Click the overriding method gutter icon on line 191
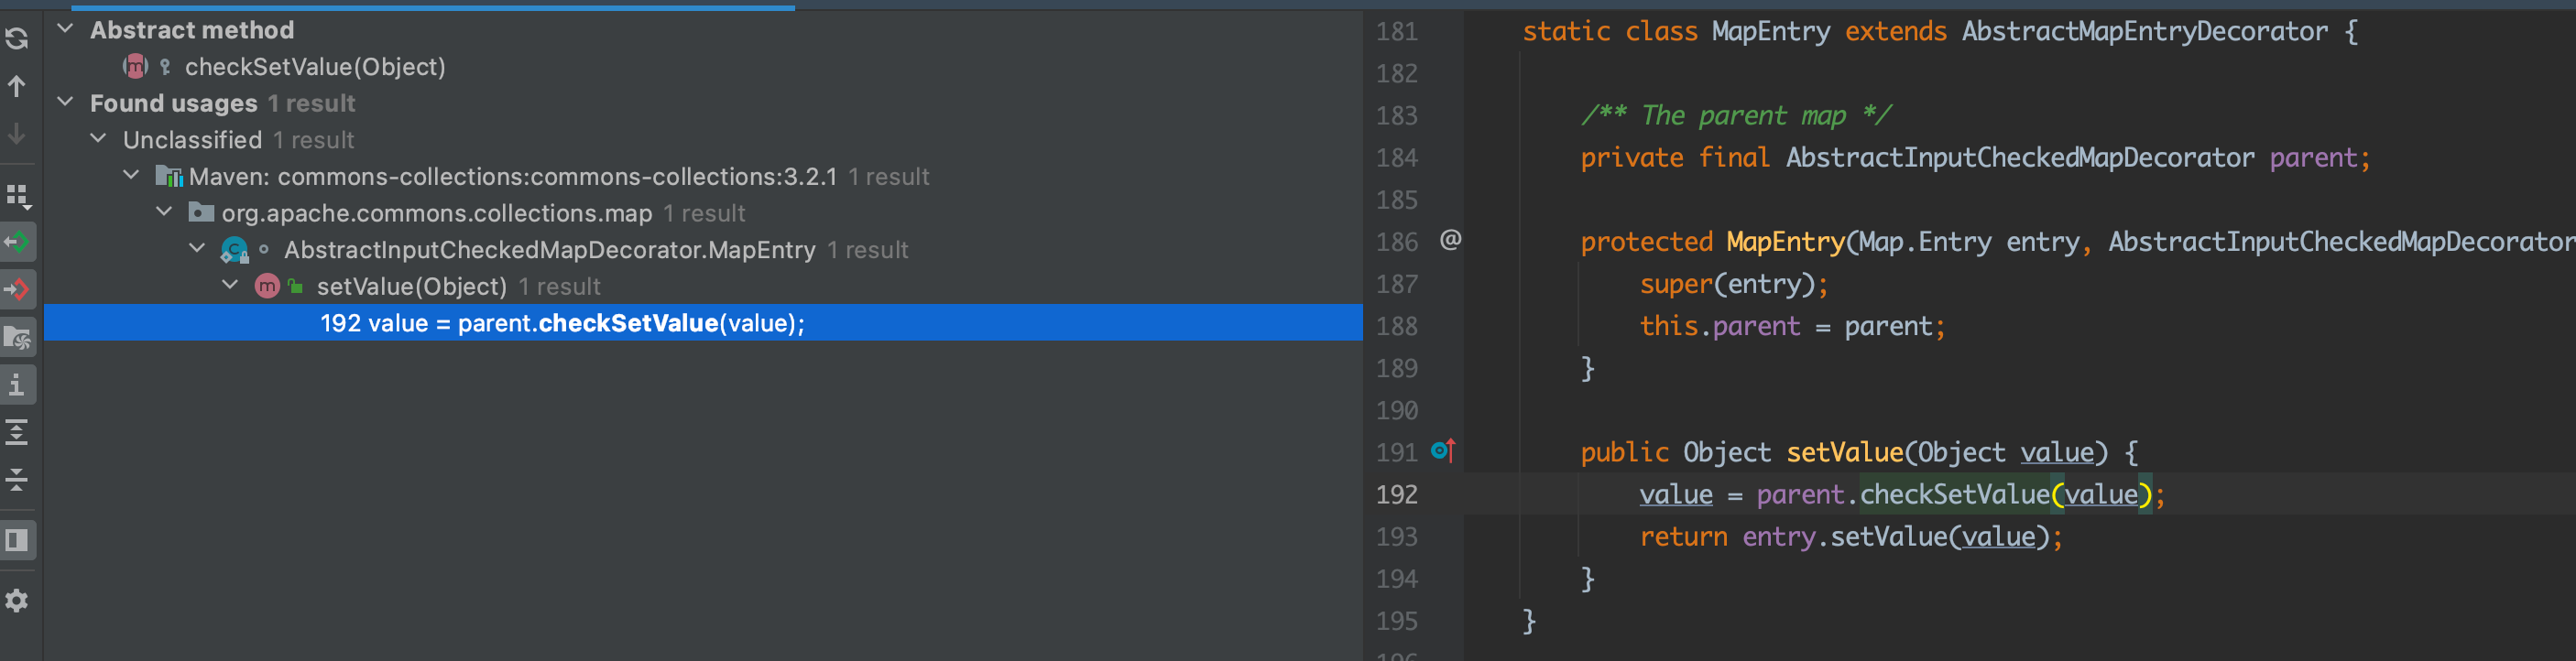The image size is (2576, 661). (x=1442, y=452)
